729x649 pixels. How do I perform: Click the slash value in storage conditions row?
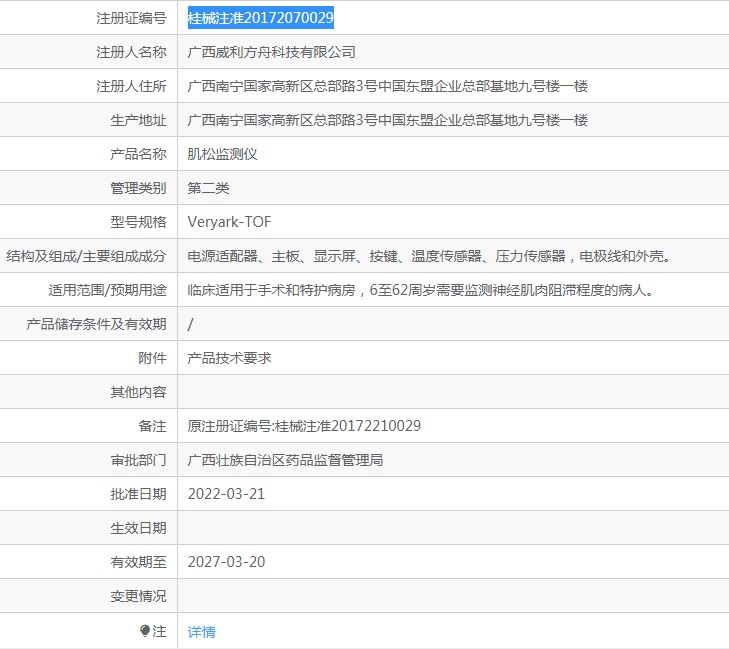190,324
